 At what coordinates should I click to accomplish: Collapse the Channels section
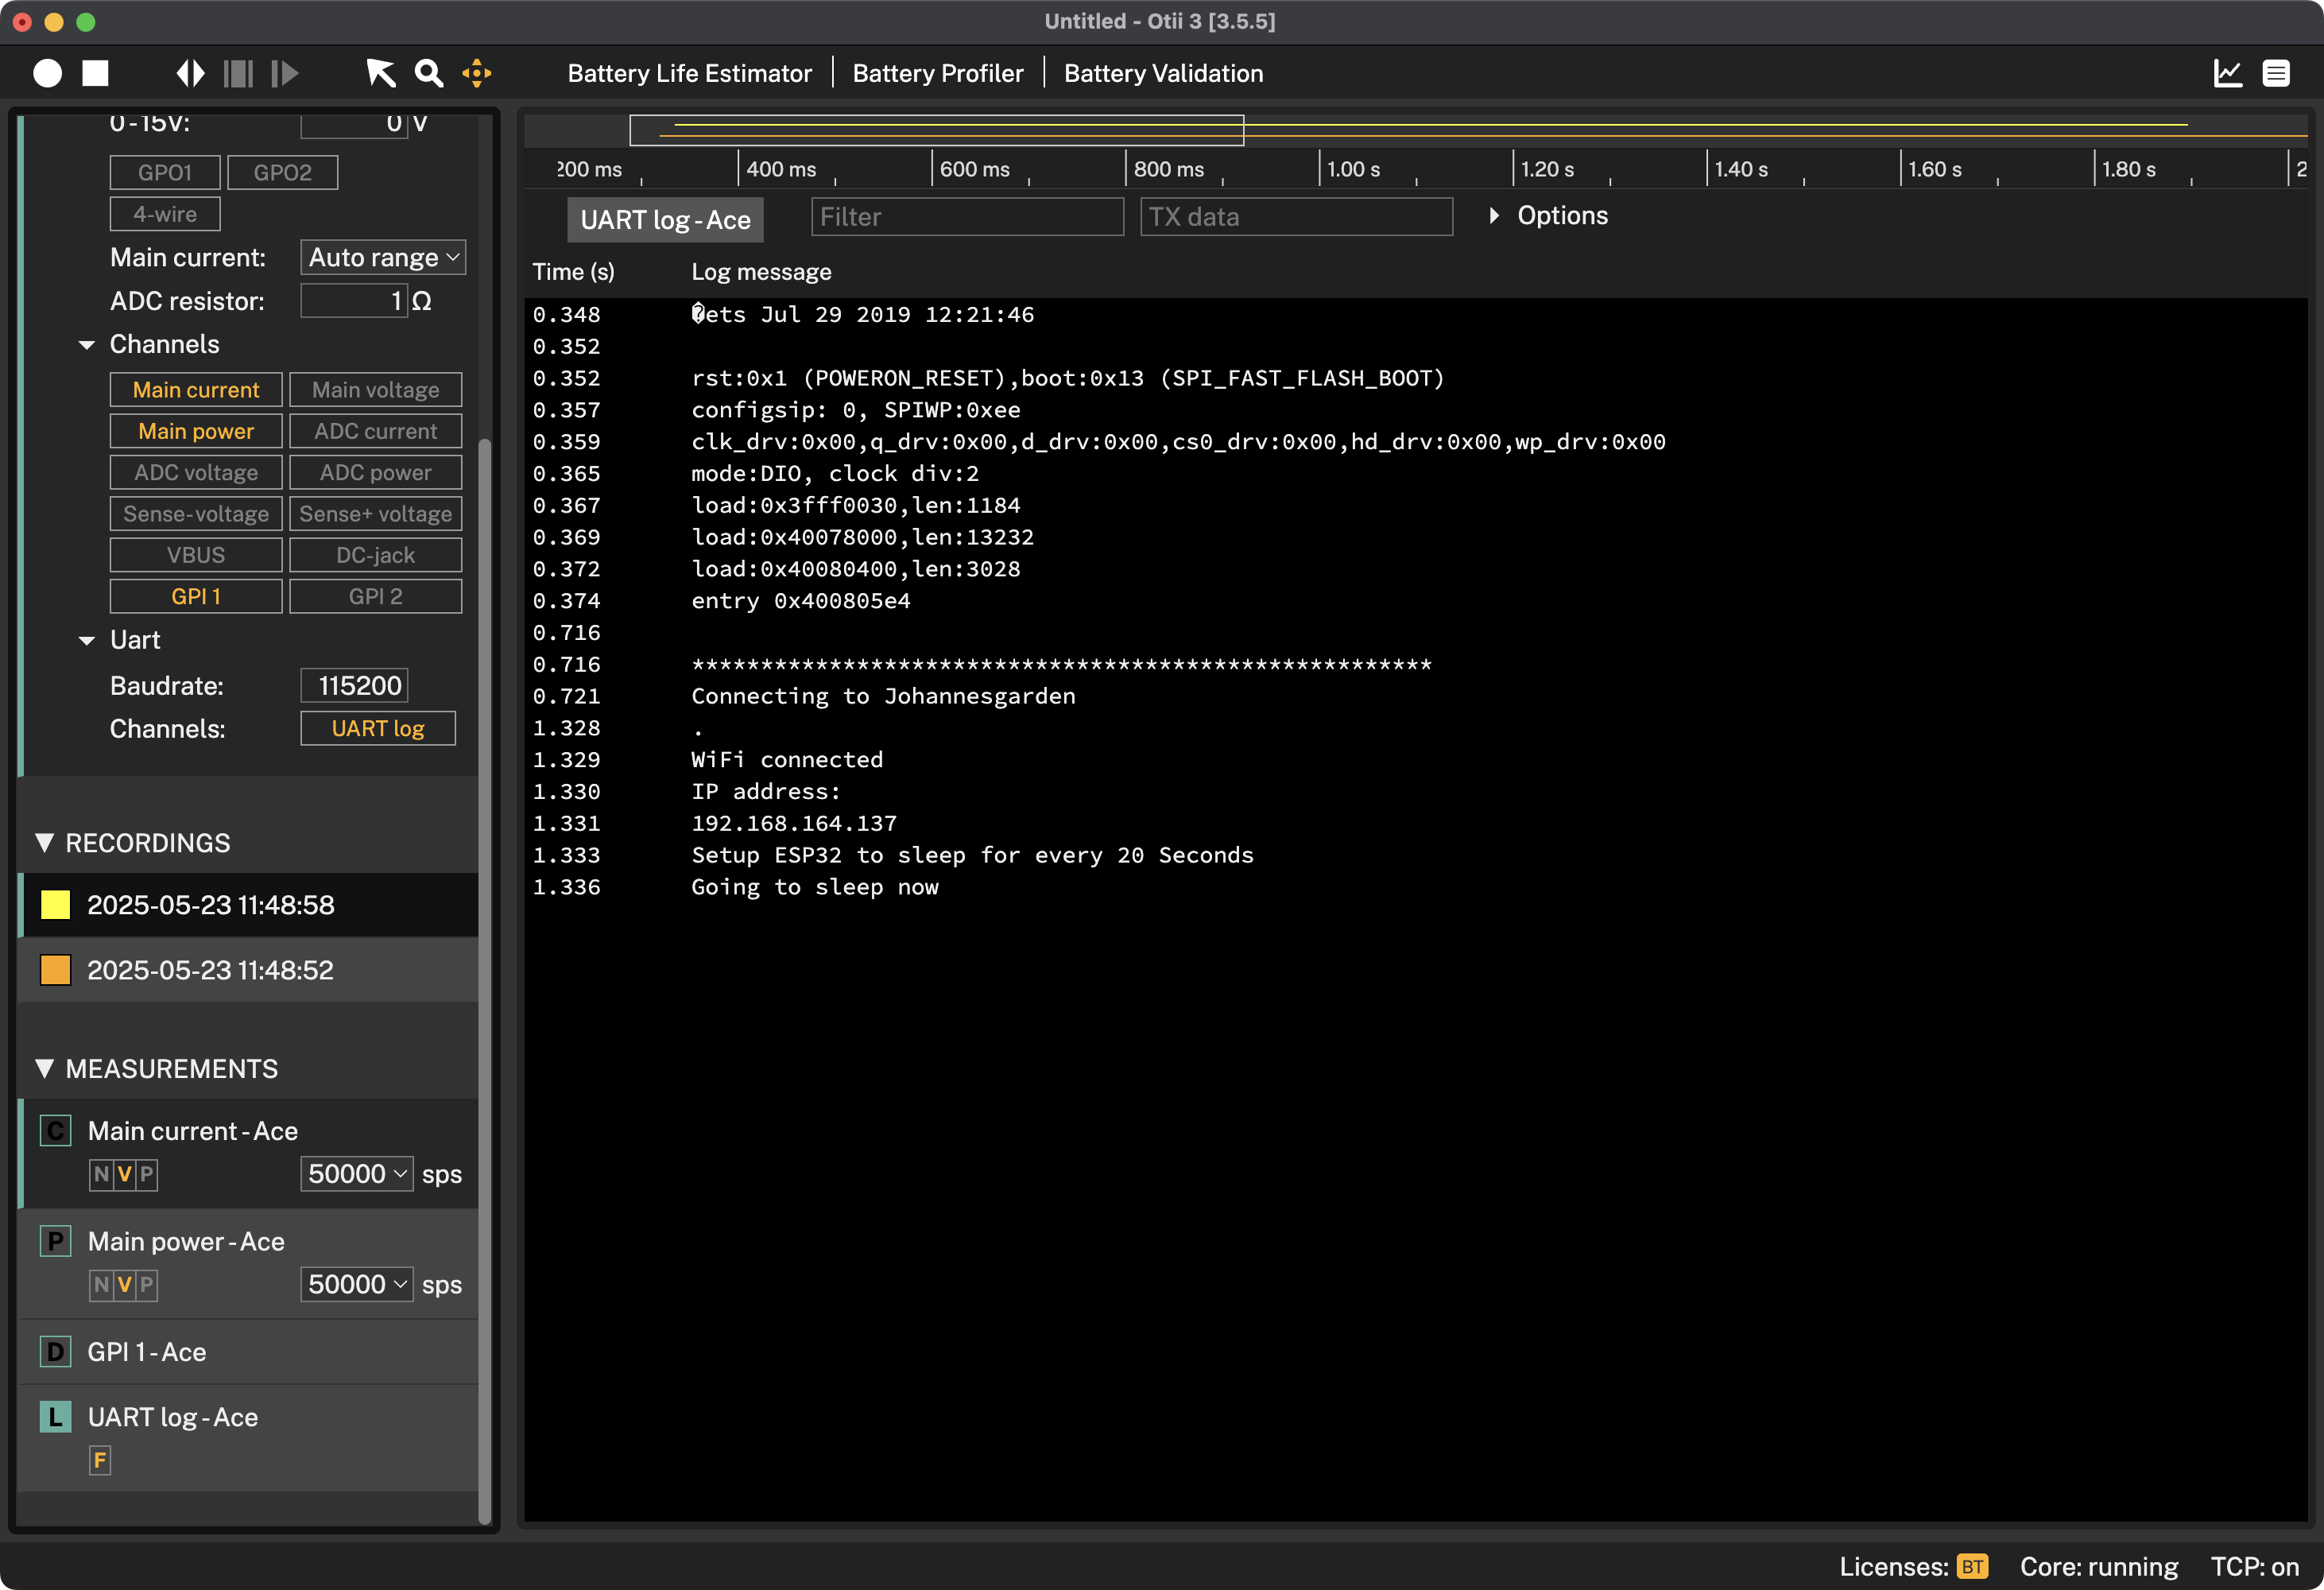[x=87, y=345]
